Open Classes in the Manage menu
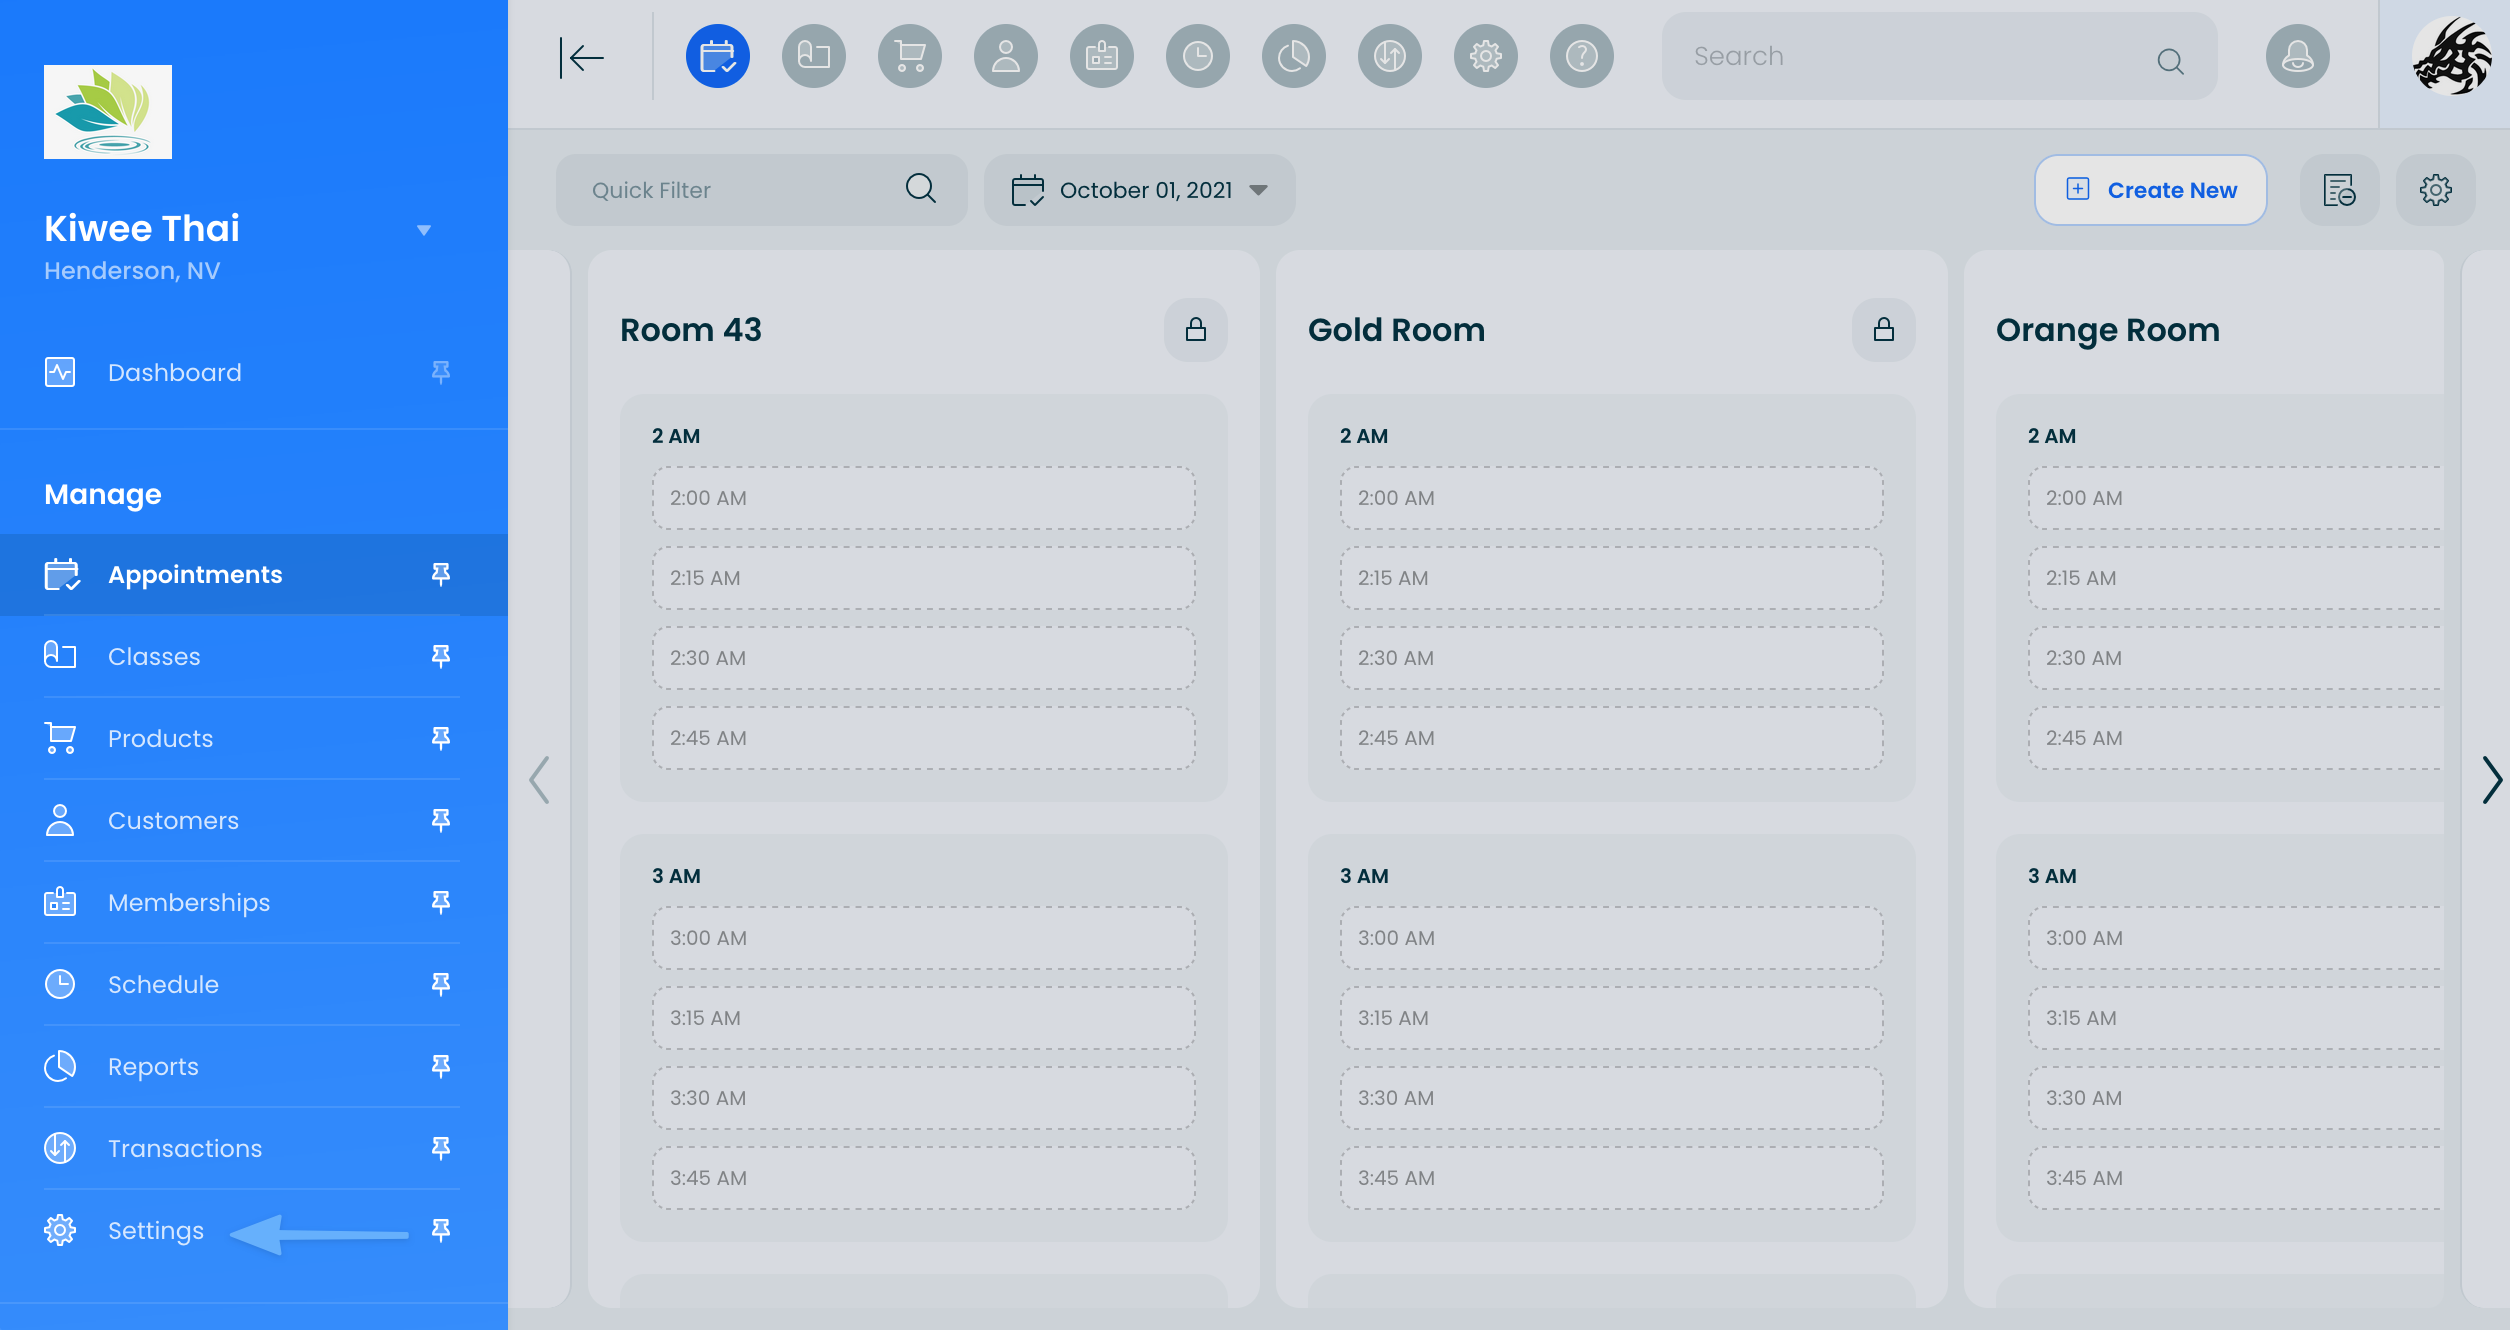2510x1330 pixels. (154, 656)
